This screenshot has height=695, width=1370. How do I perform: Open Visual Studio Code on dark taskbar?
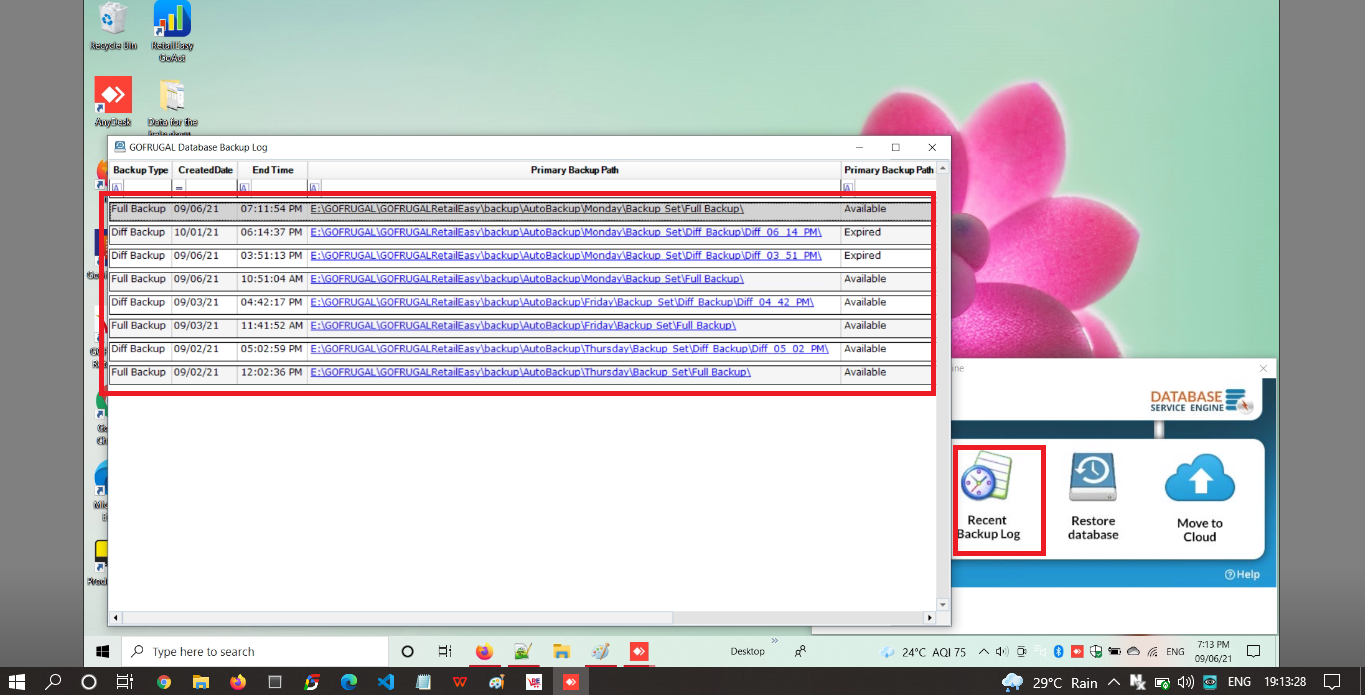386,682
